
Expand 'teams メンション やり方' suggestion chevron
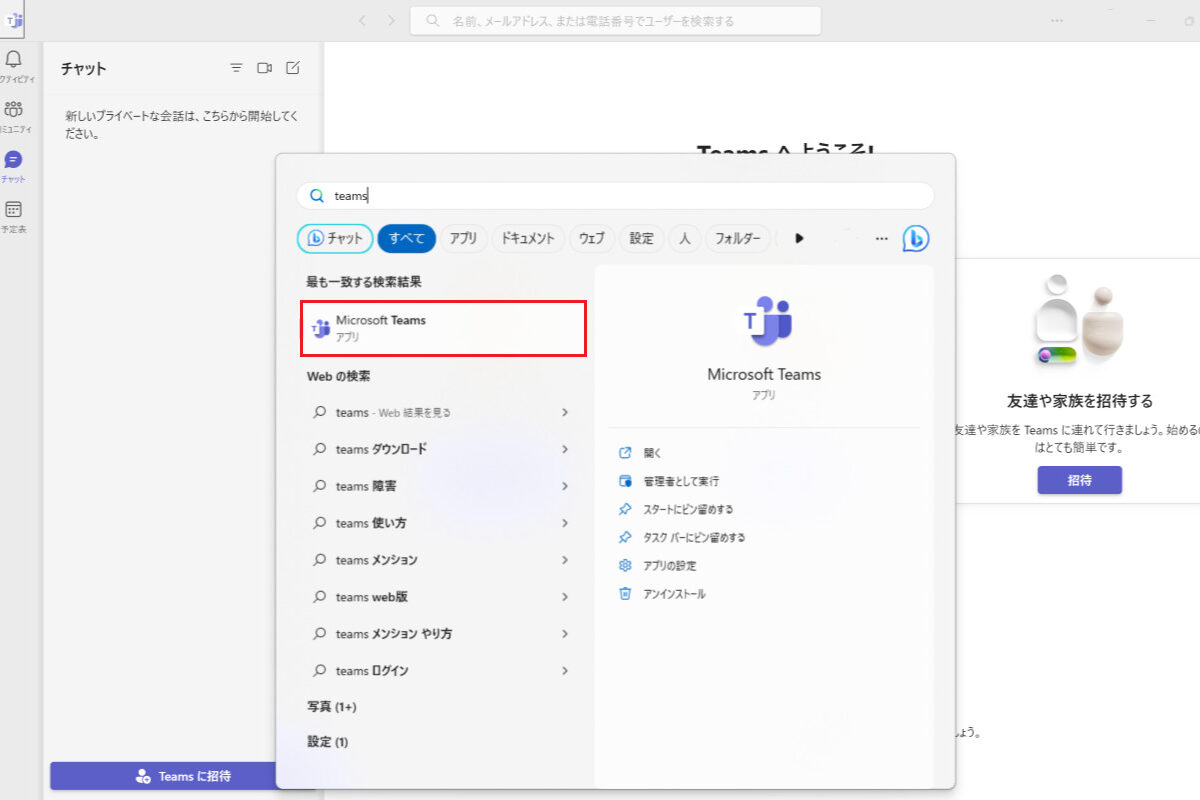565,634
